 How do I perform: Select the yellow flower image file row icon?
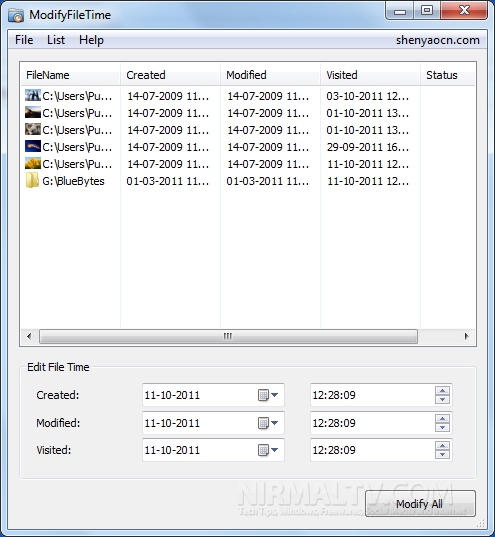click(x=33, y=163)
